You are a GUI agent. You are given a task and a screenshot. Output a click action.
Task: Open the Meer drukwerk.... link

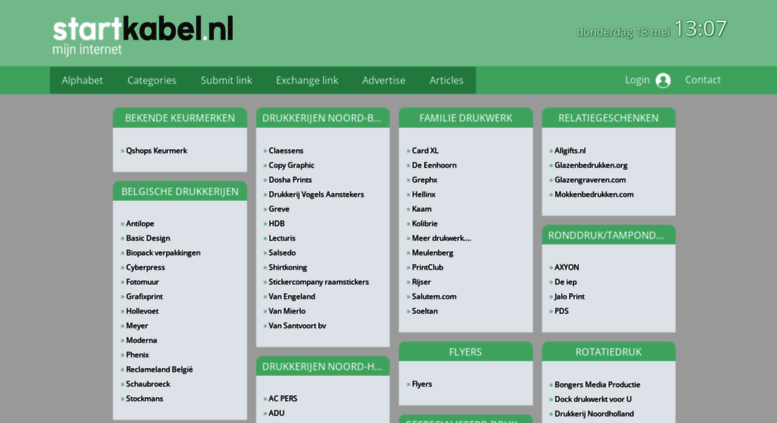442,238
